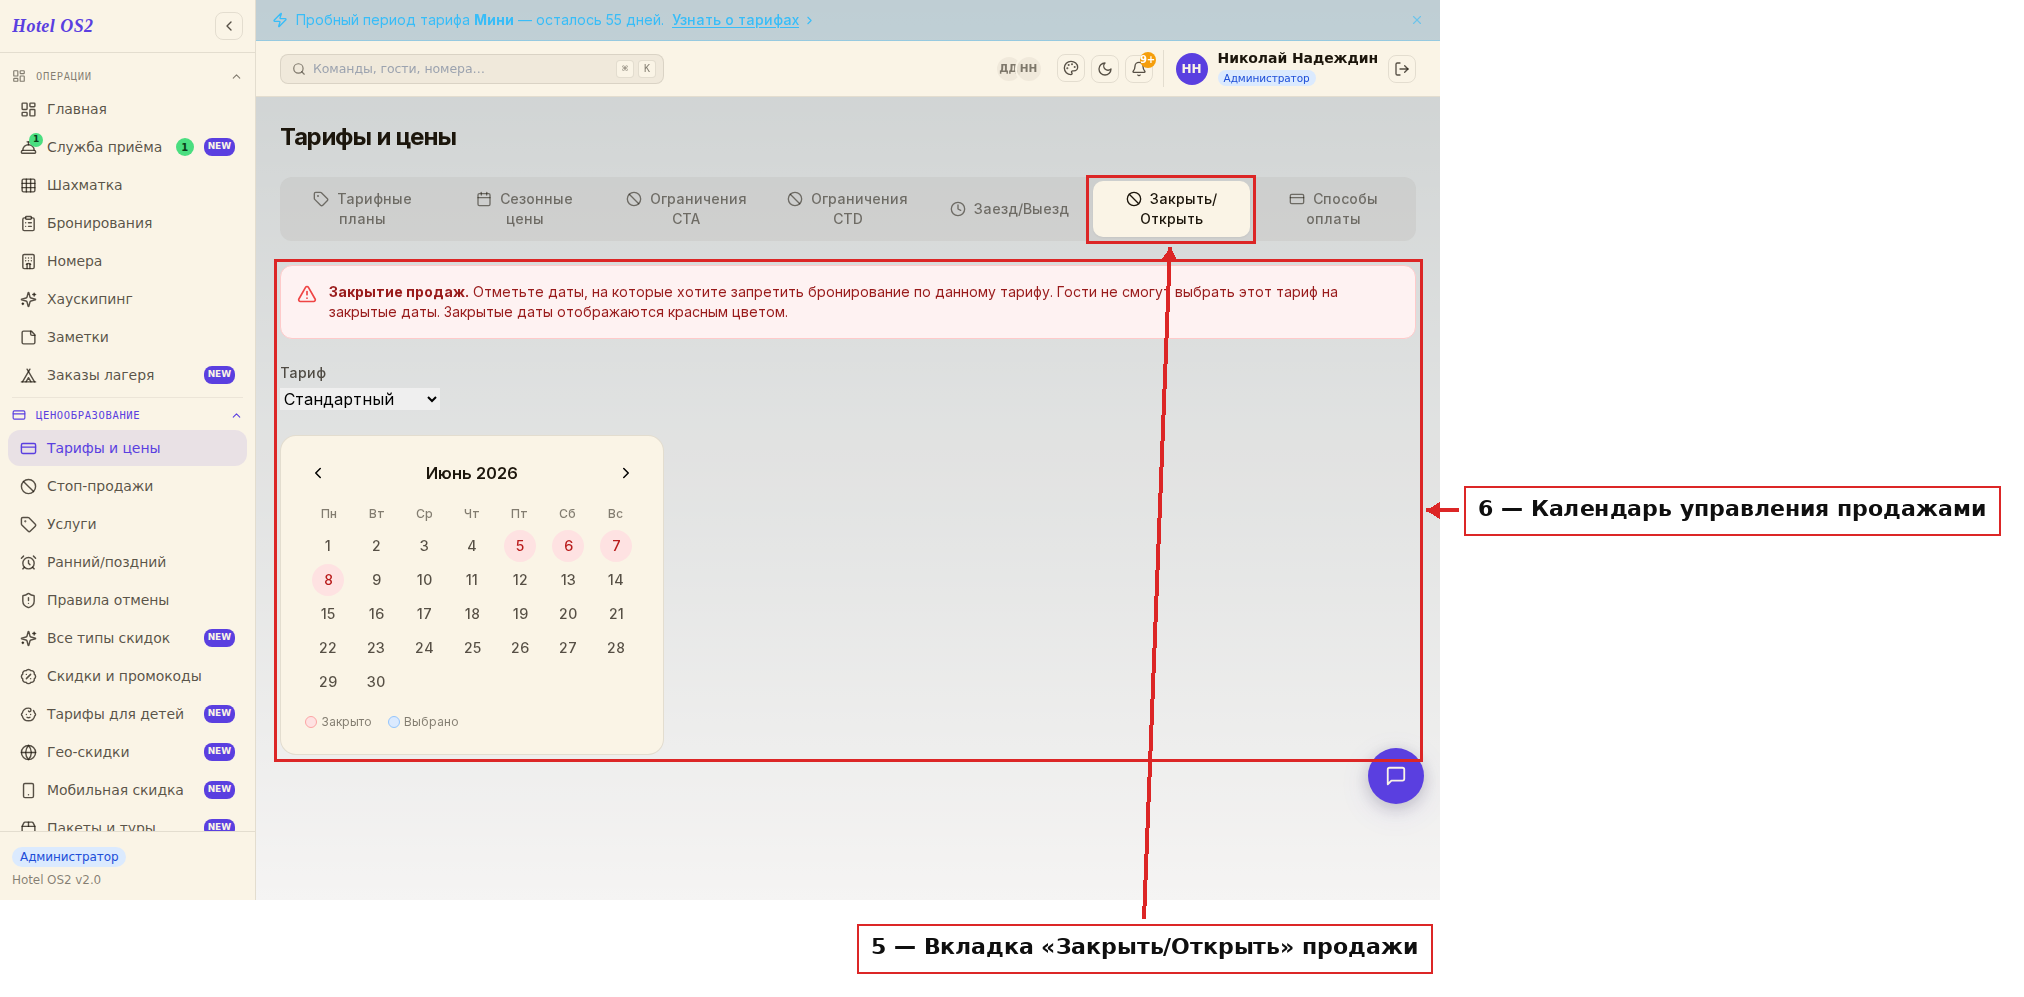Open Мобильная скидка page
Image resolution: width=2024 pixels, height=997 pixels.
[127, 790]
